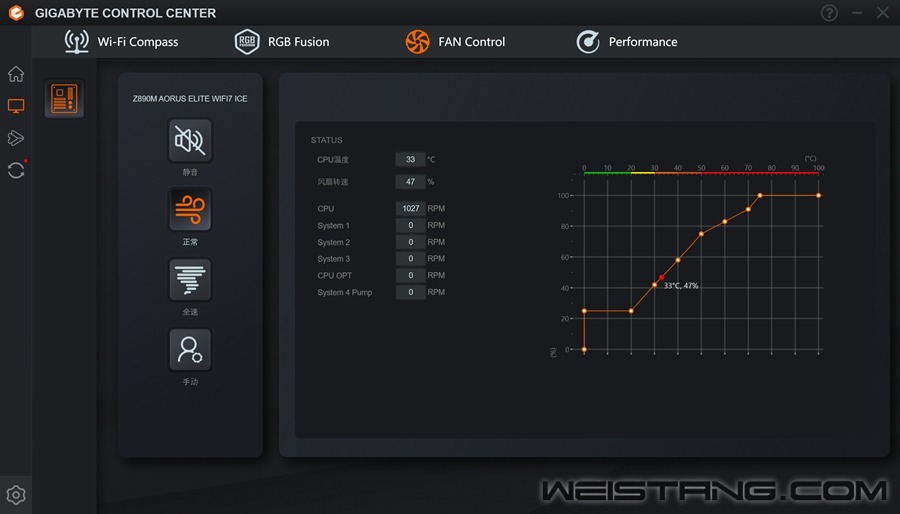Select the Silent (静音) fan mode icon
900x514 pixels.
pos(190,141)
